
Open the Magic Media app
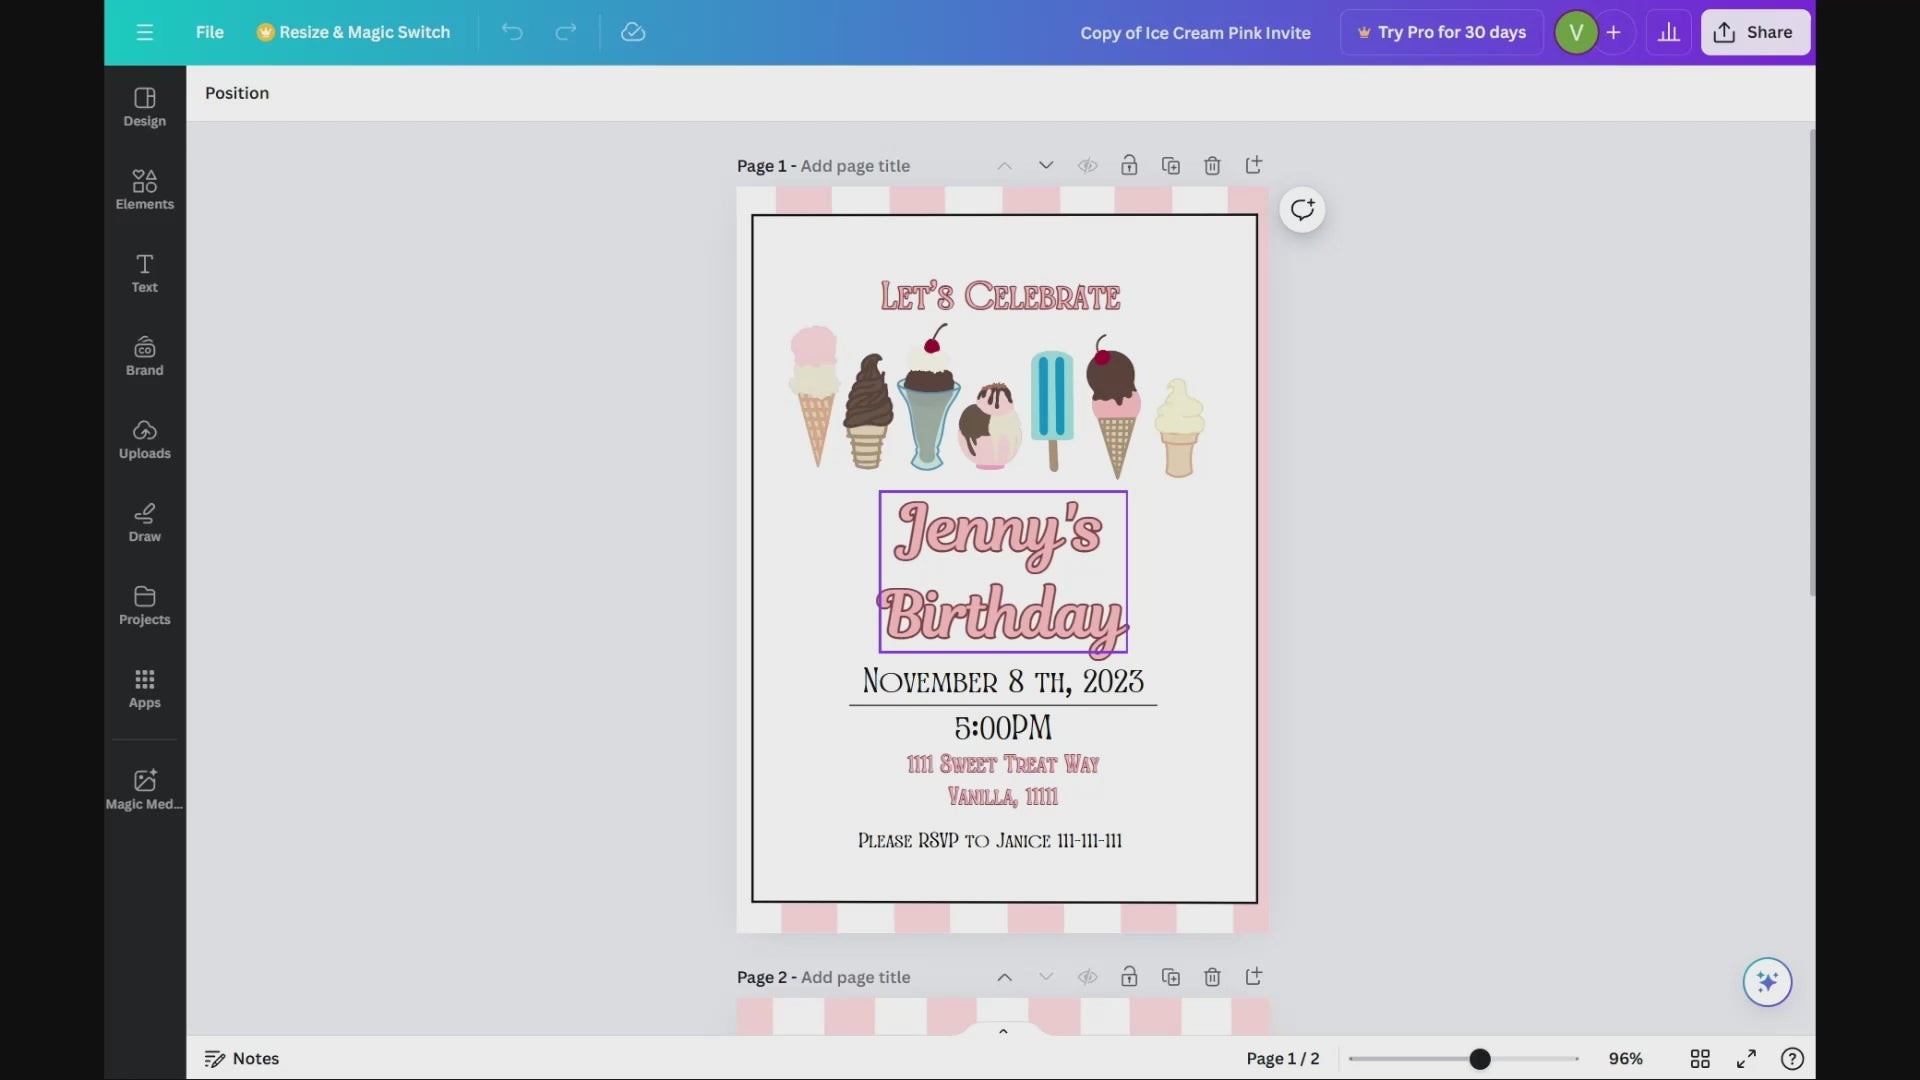[x=145, y=789]
